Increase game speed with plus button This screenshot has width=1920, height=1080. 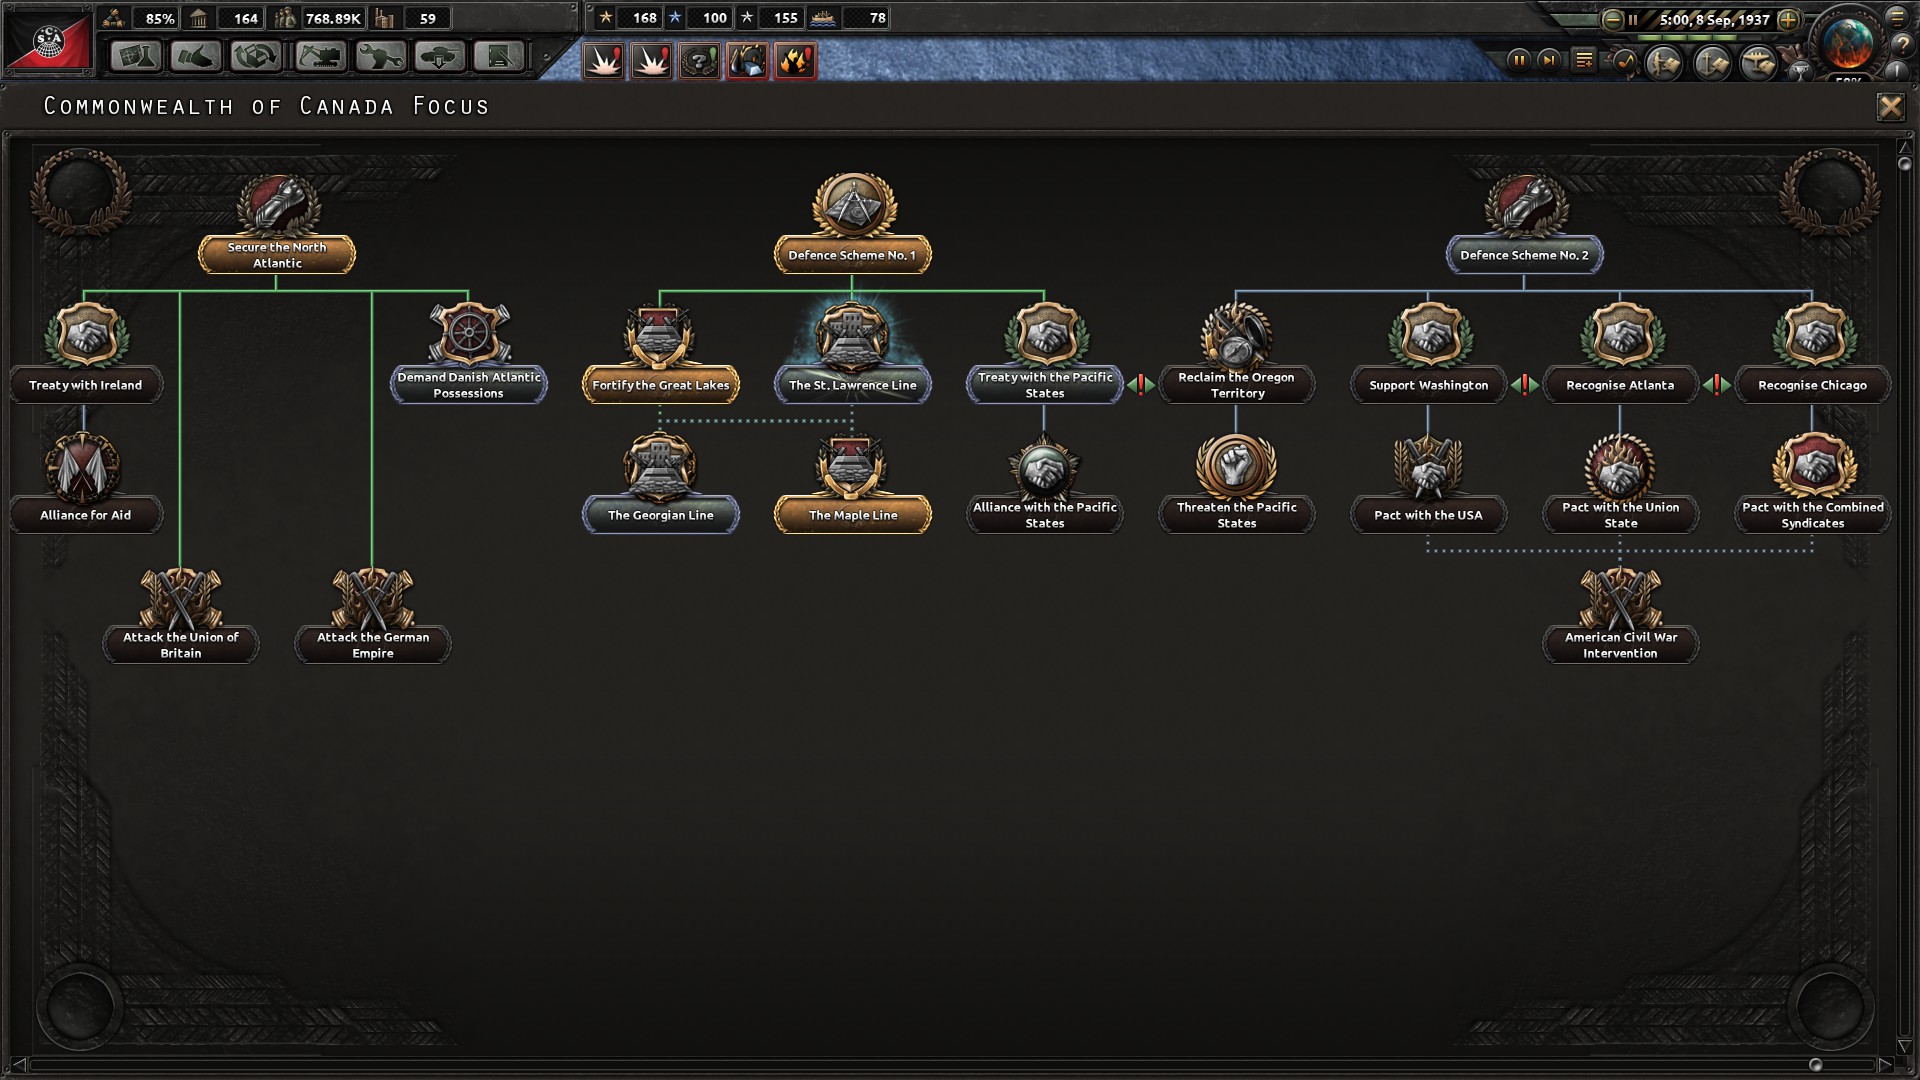tap(1789, 19)
